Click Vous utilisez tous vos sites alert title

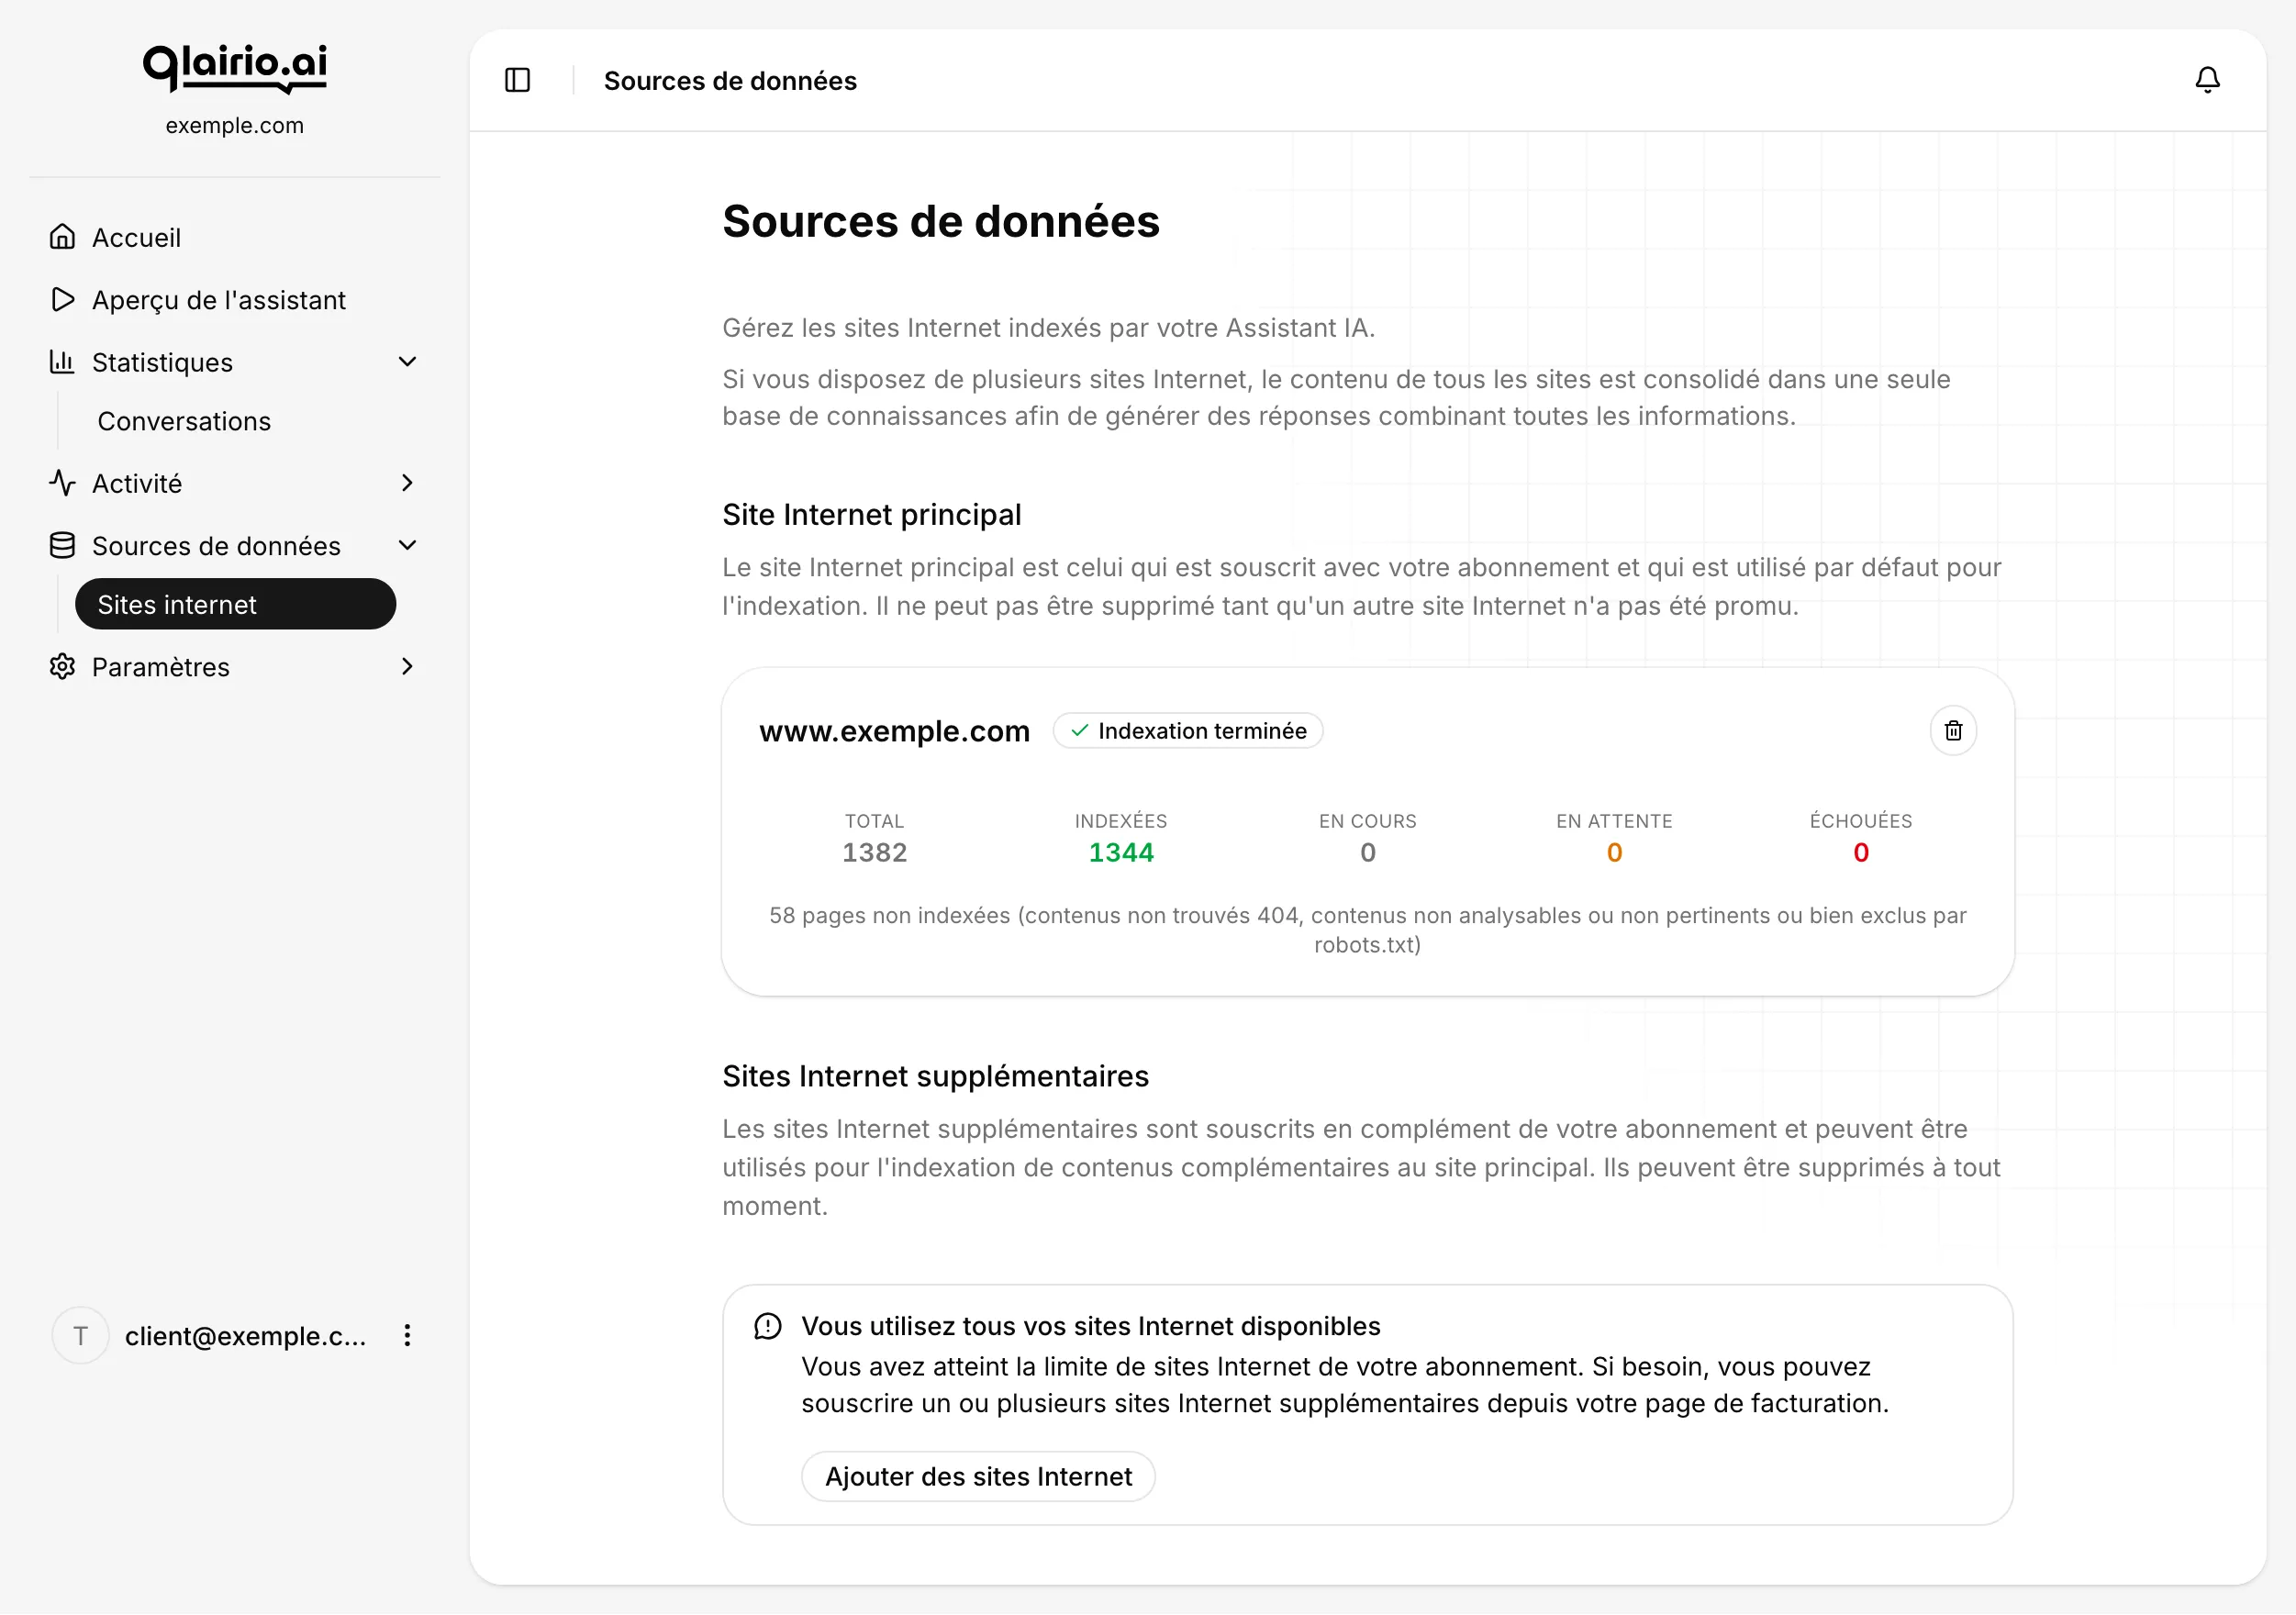click(x=1091, y=1327)
